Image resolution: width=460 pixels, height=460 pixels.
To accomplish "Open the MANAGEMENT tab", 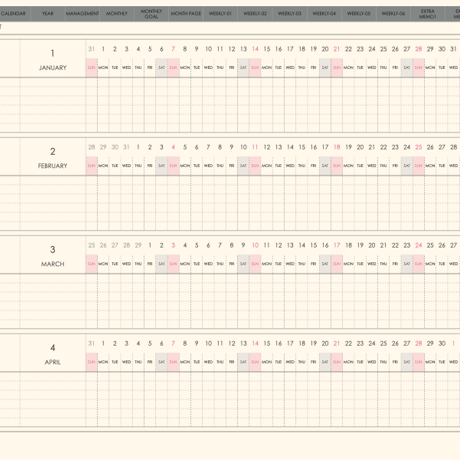I will point(82,14).
